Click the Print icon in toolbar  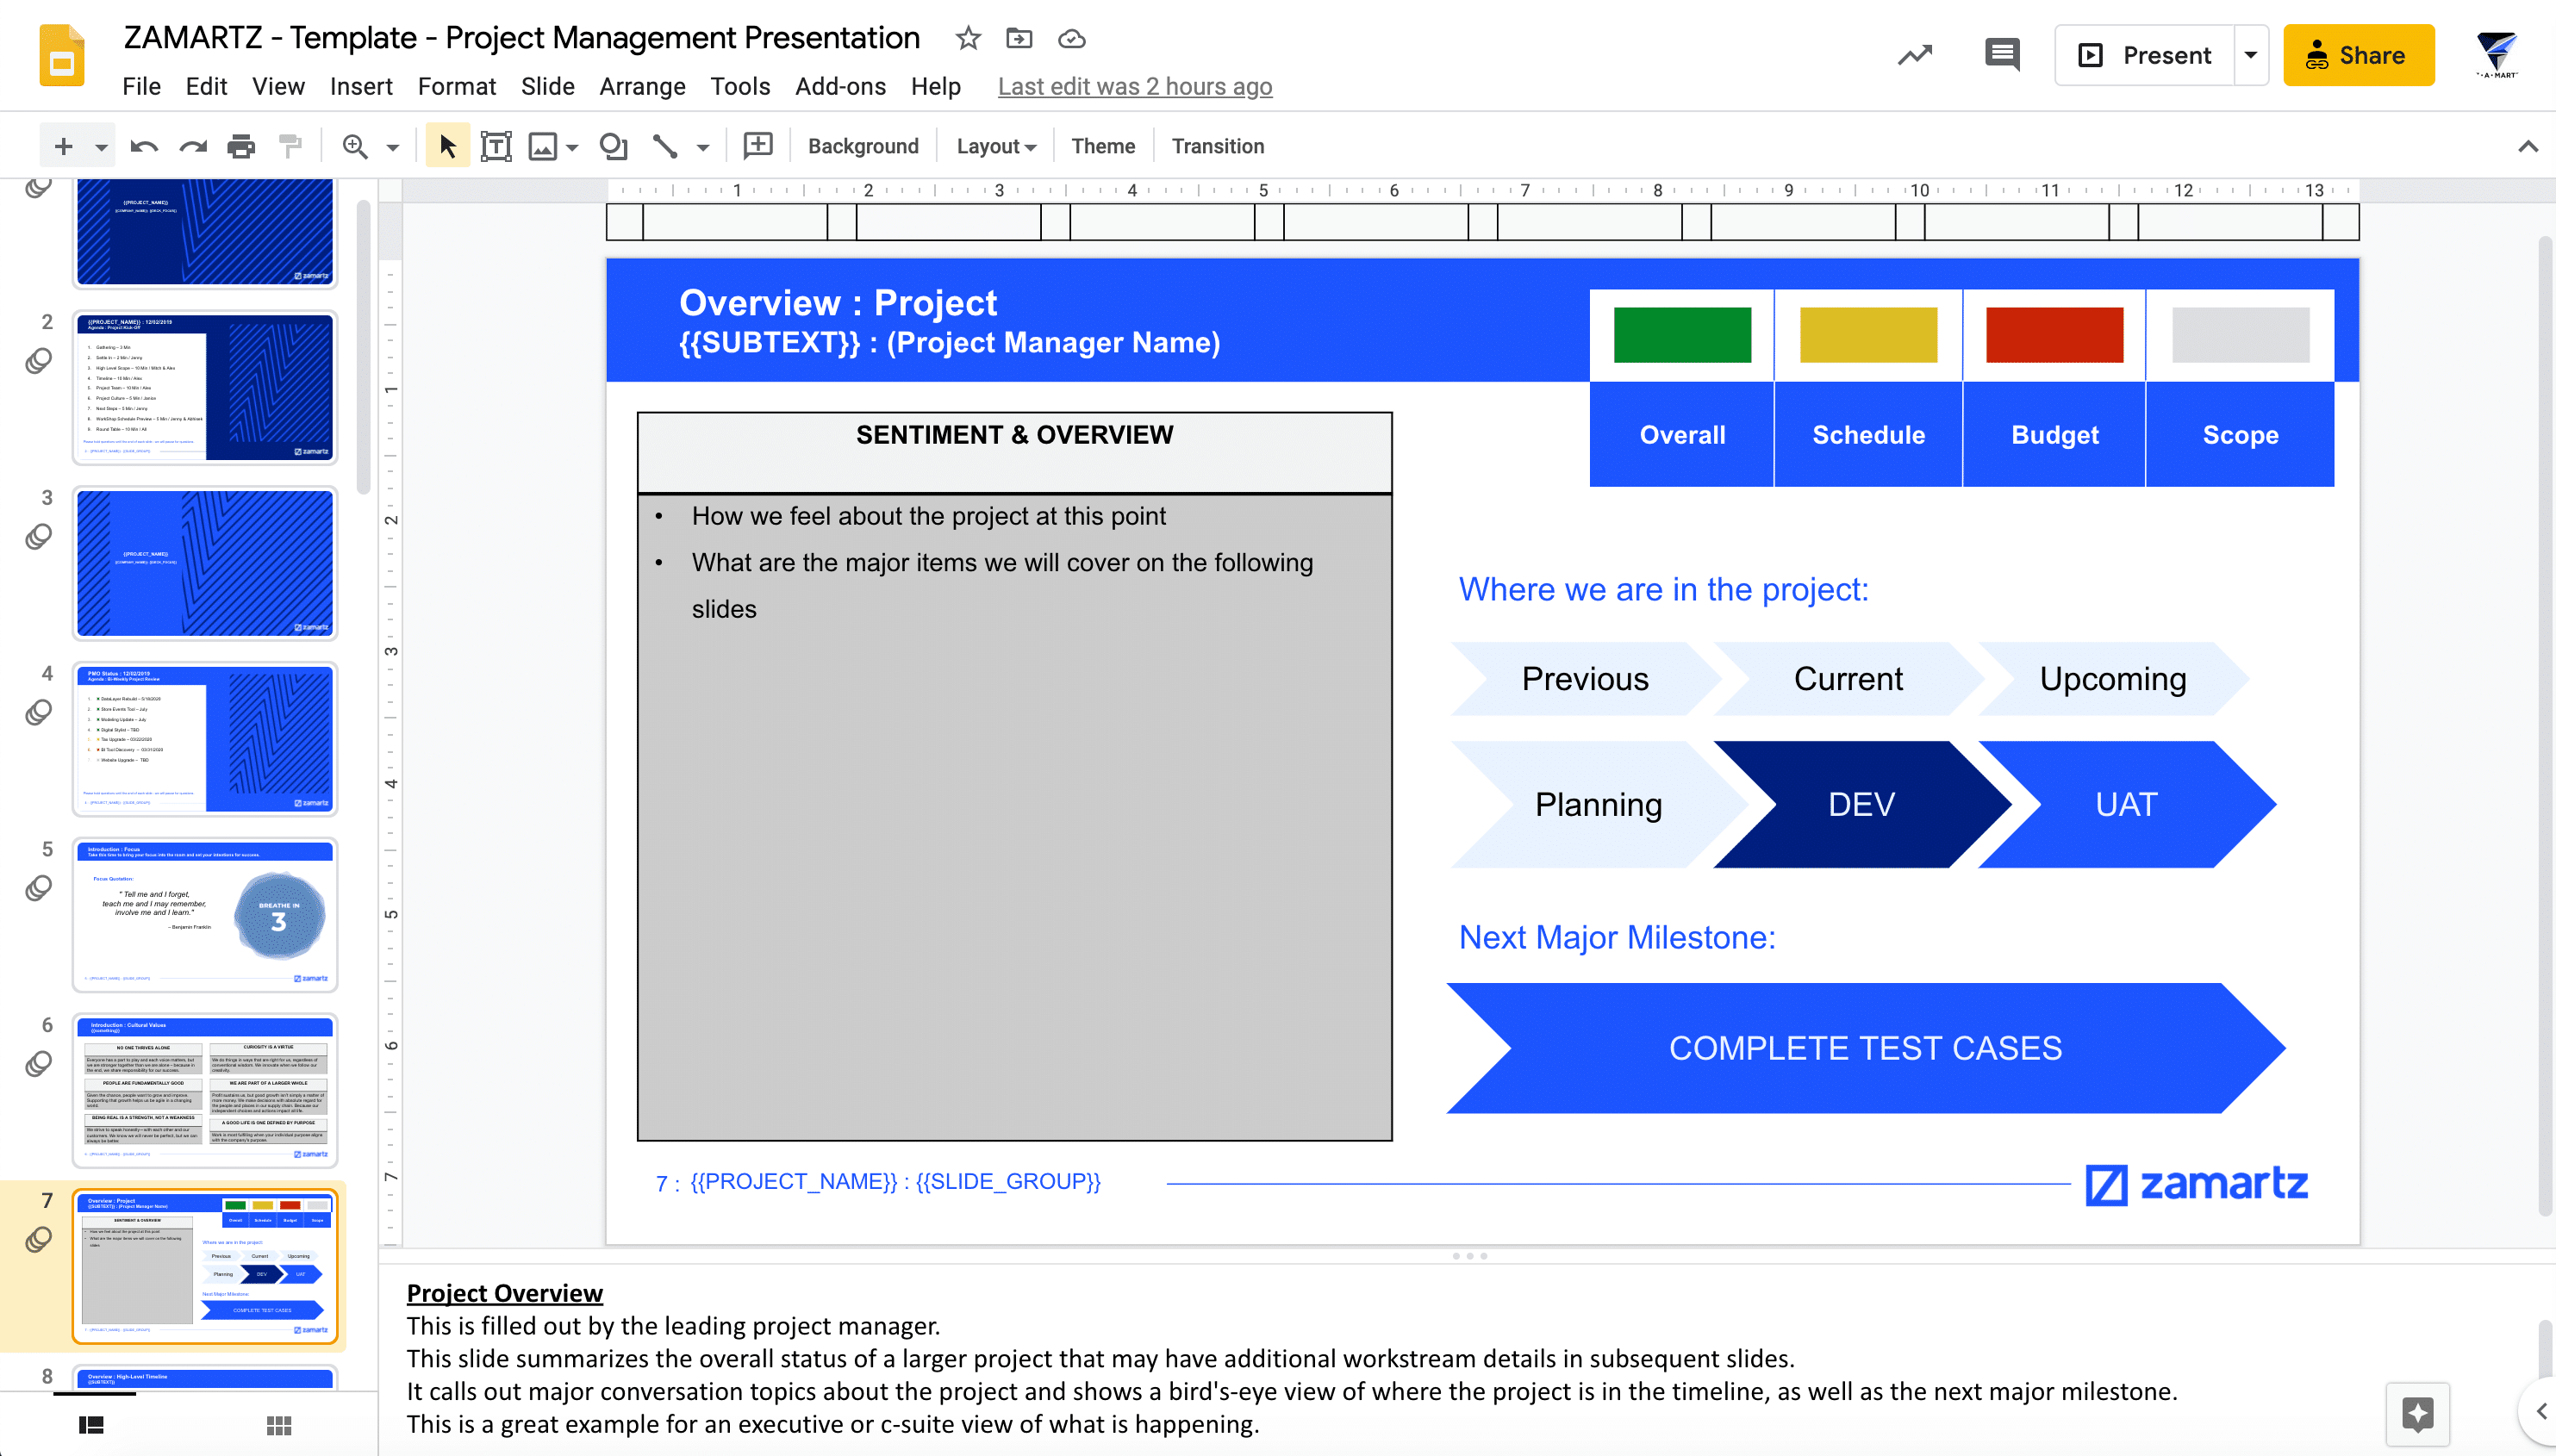point(242,146)
